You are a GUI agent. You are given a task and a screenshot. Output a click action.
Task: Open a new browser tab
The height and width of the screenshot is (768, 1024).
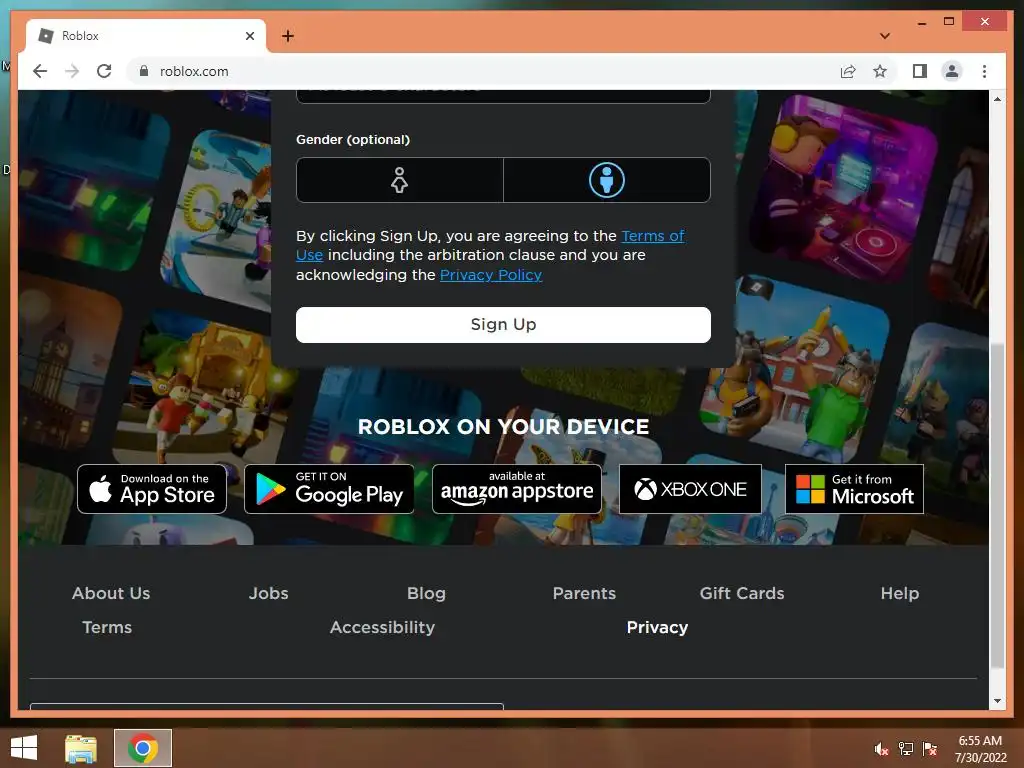(x=288, y=36)
